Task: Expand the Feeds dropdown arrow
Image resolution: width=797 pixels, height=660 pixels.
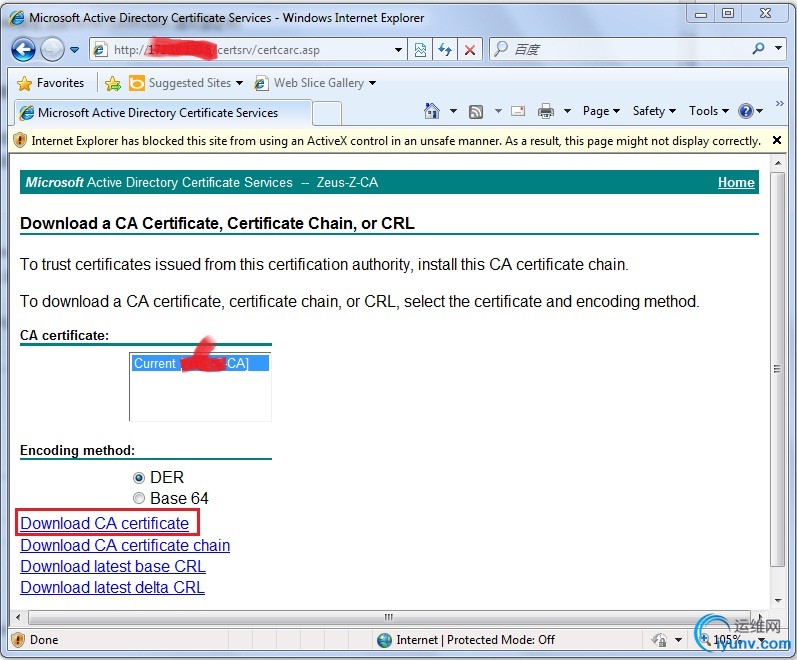Action: (x=498, y=111)
